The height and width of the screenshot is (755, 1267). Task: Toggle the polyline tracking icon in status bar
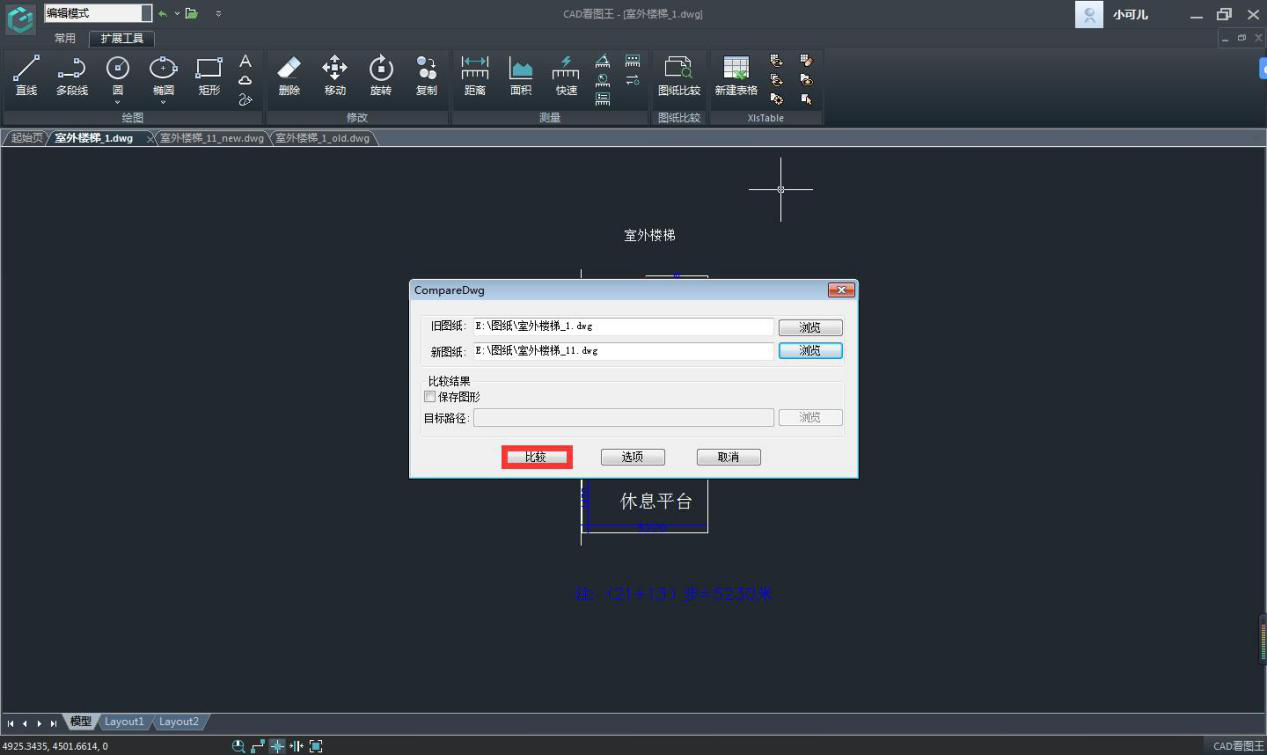point(258,746)
